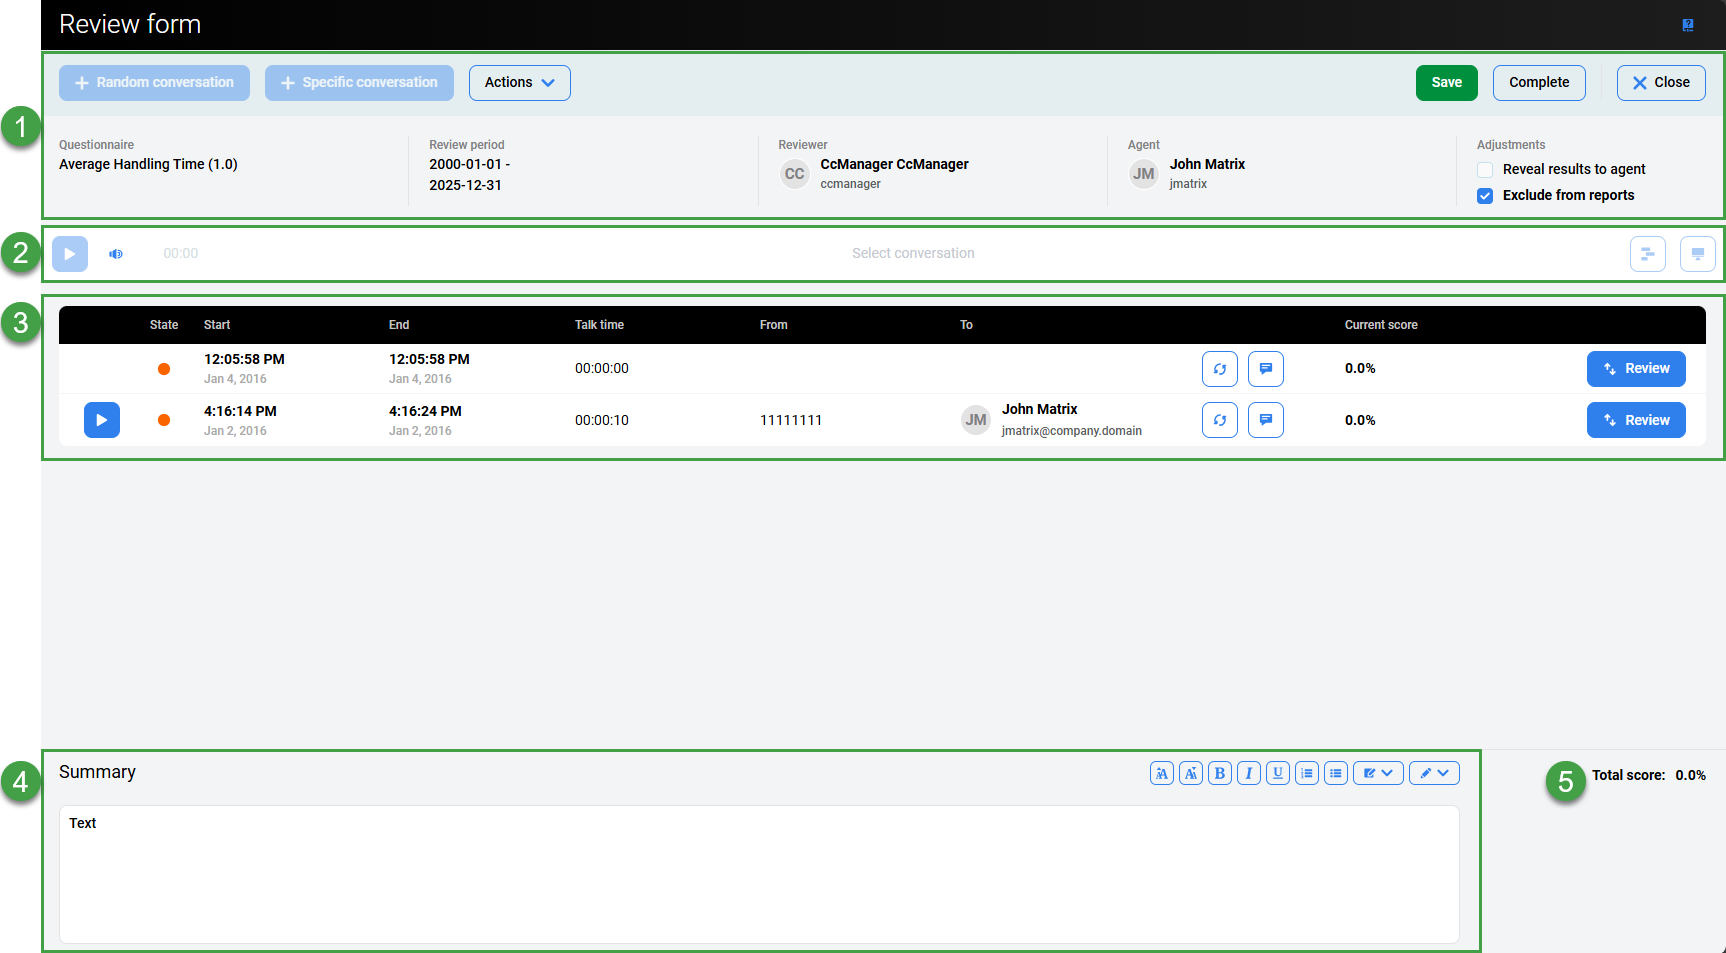
Task: Open comment icon for the 12:05:58 PM conversation
Action: (x=1265, y=369)
